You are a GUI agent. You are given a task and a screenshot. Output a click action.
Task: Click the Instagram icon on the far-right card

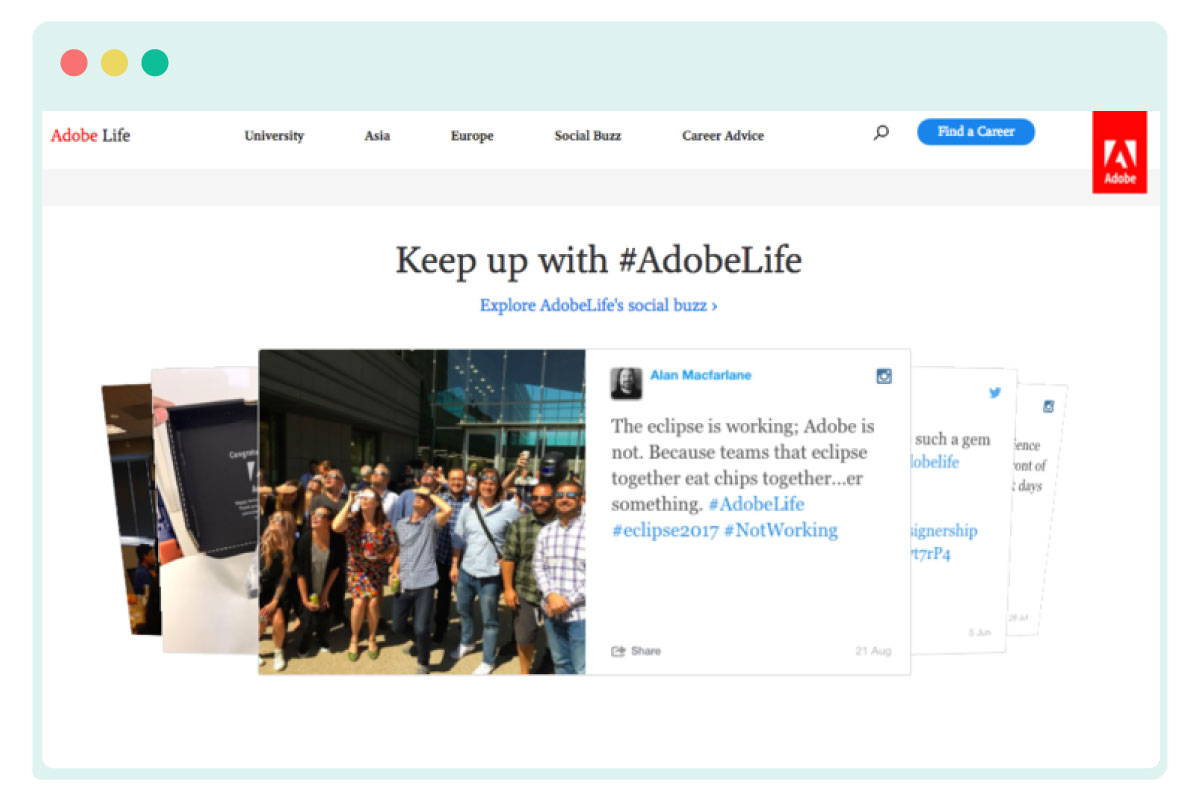(1049, 406)
